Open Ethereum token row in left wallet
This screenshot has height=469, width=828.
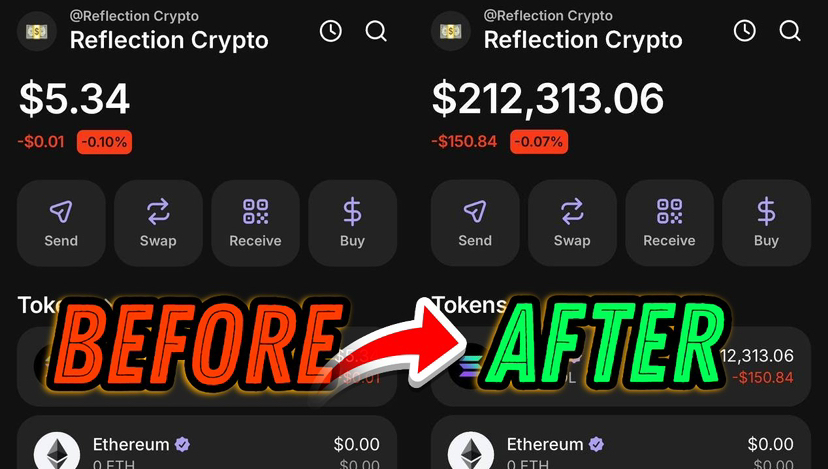point(207,443)
